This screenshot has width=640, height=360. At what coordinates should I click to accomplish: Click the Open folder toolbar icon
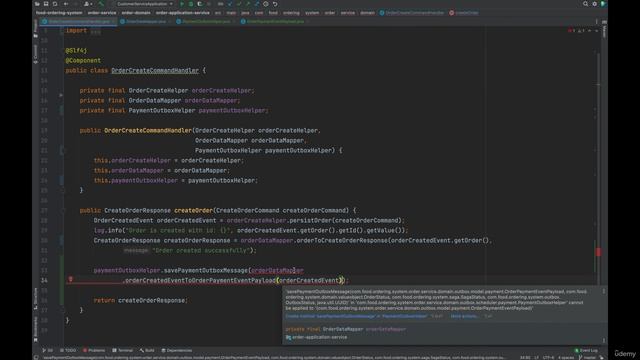[37, 4]
